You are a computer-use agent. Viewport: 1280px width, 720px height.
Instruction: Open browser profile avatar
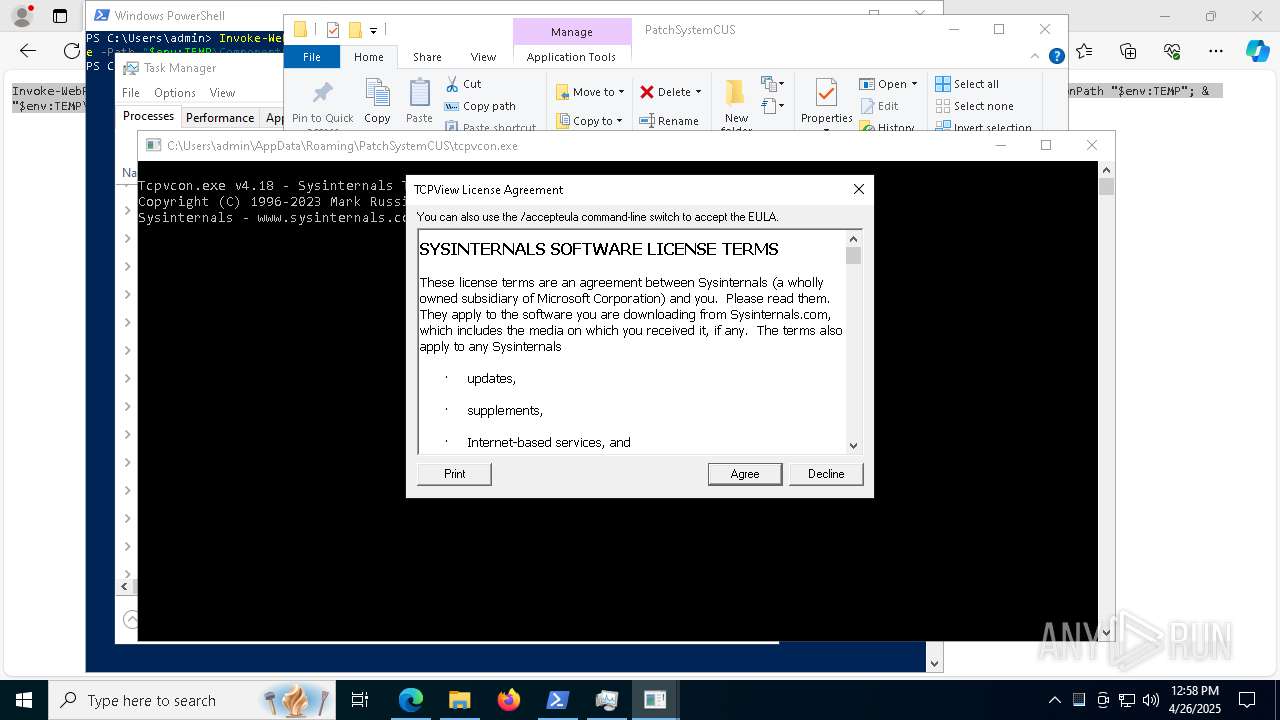pyautogui.click(x=22, y=16)
